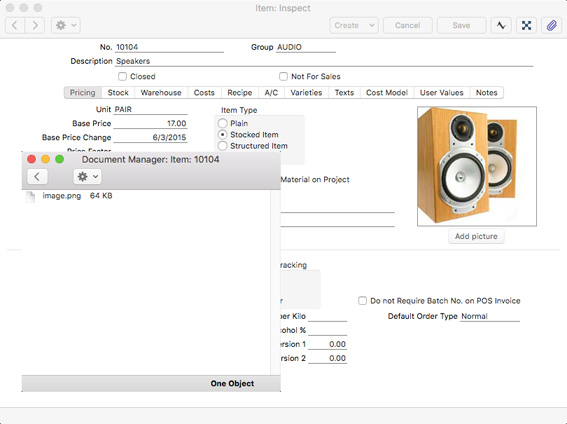Switch to the Varieties tab

[x=306, y=93]
